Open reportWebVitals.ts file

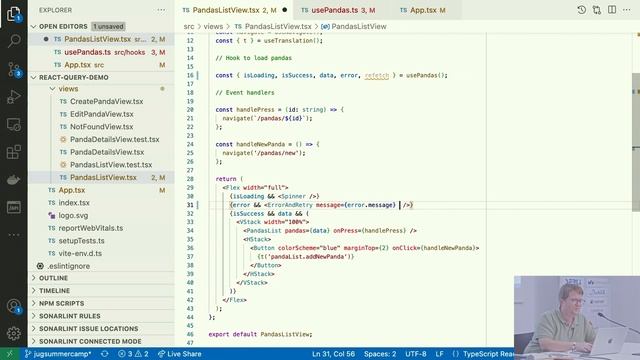coord(102,228)
